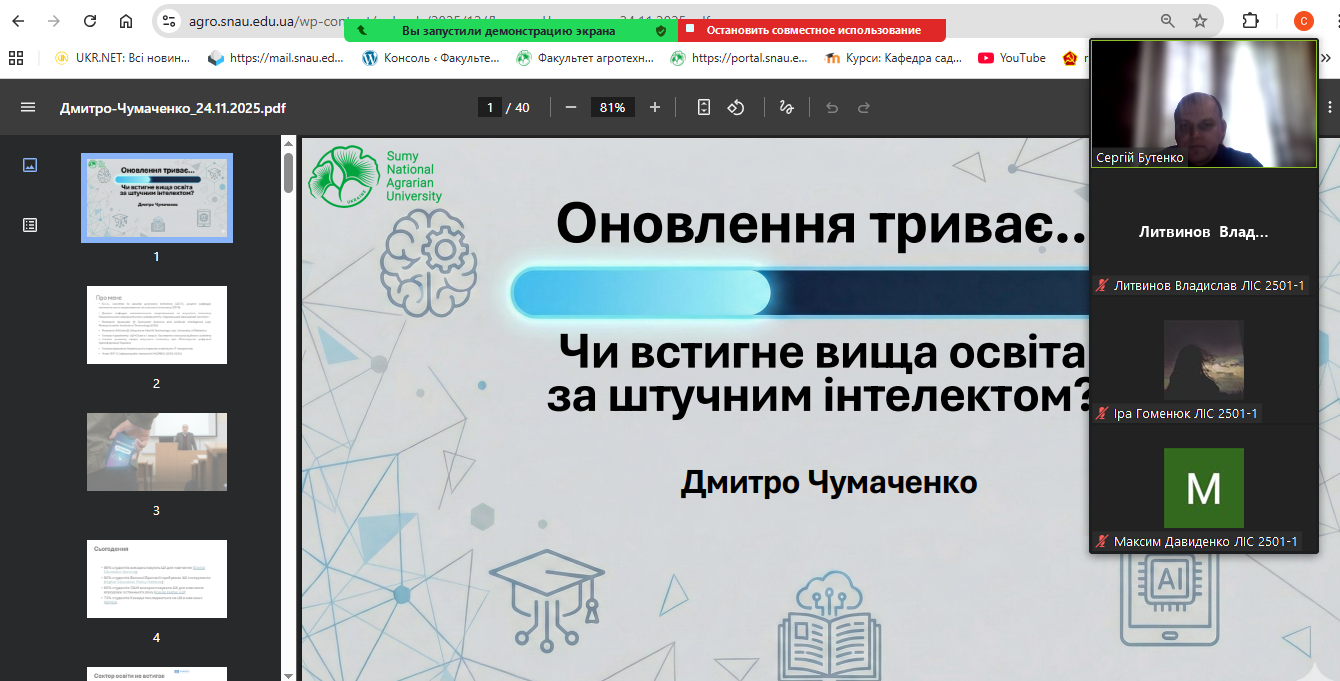Click the 81% zoom level field

click(x=613, y=107)
